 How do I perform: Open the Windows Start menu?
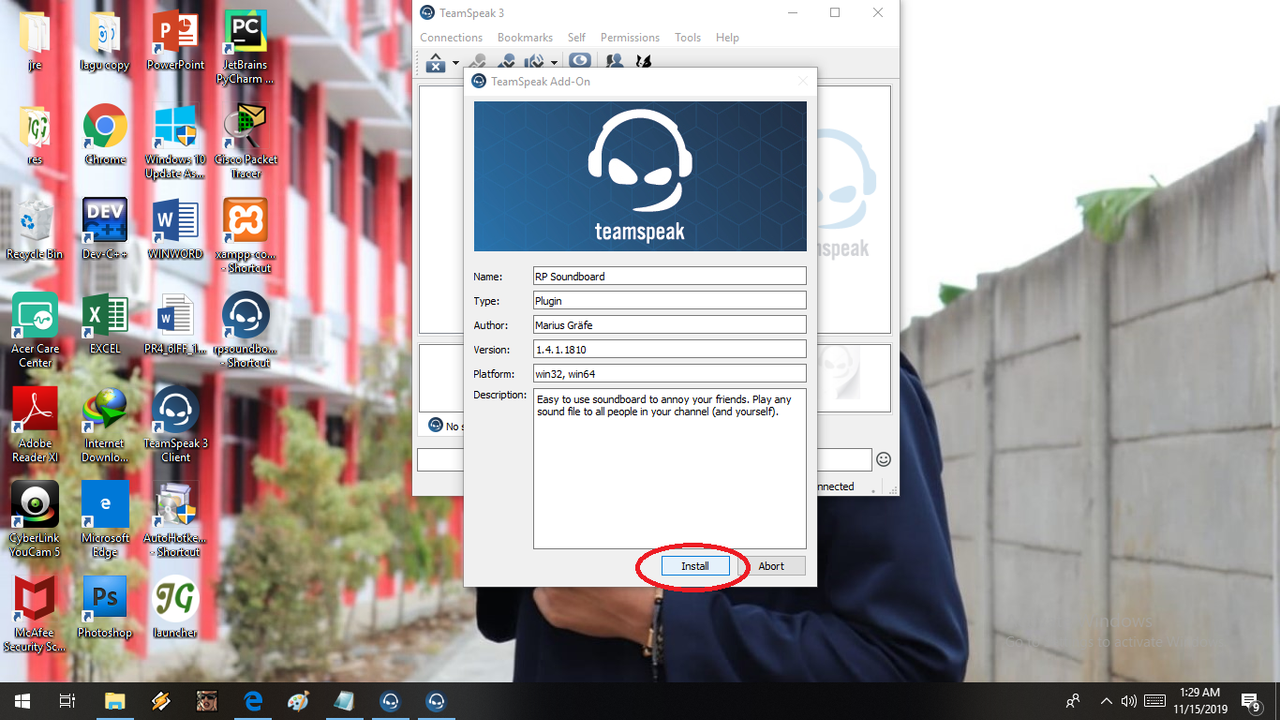(22, 701)
